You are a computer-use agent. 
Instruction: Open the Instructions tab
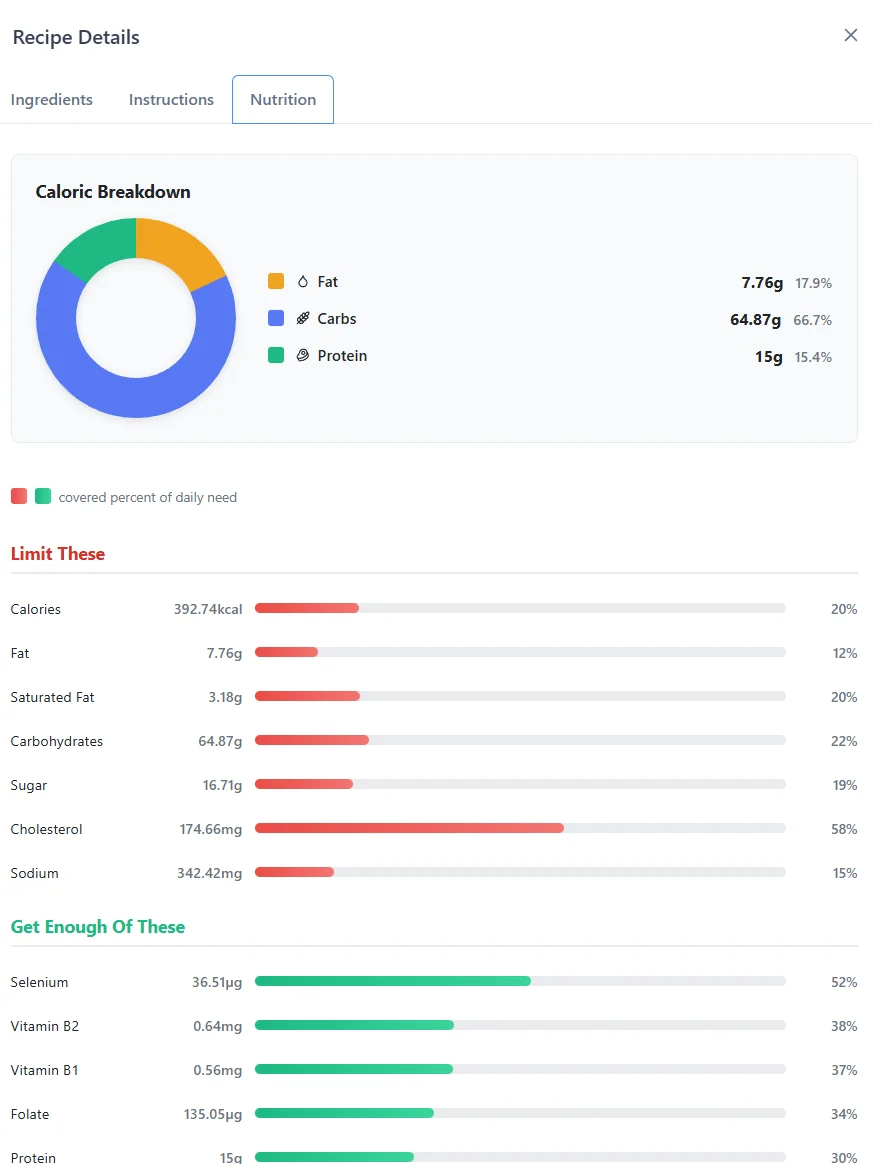coord(170,99)
